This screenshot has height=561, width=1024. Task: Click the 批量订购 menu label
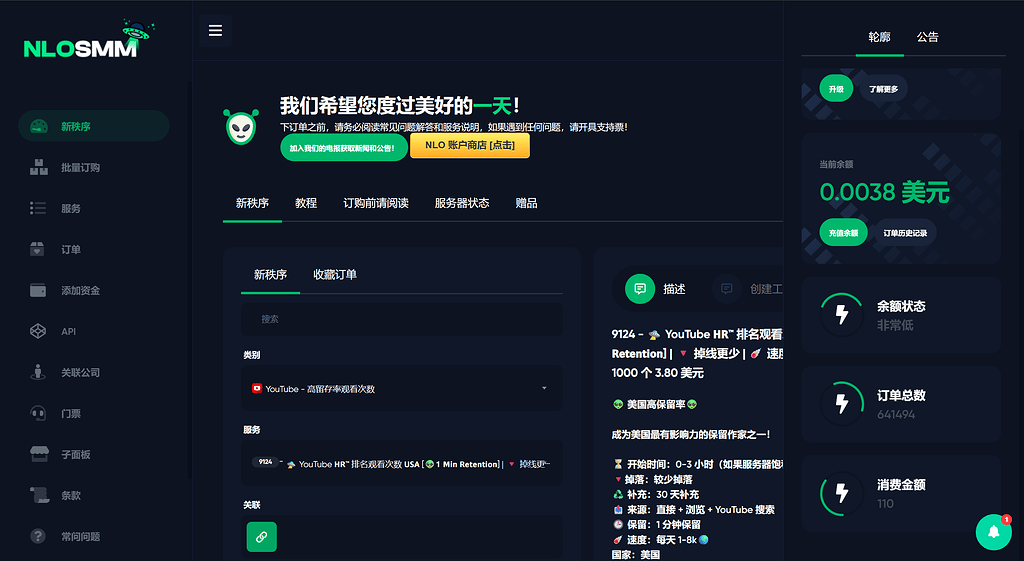point(80,168)
